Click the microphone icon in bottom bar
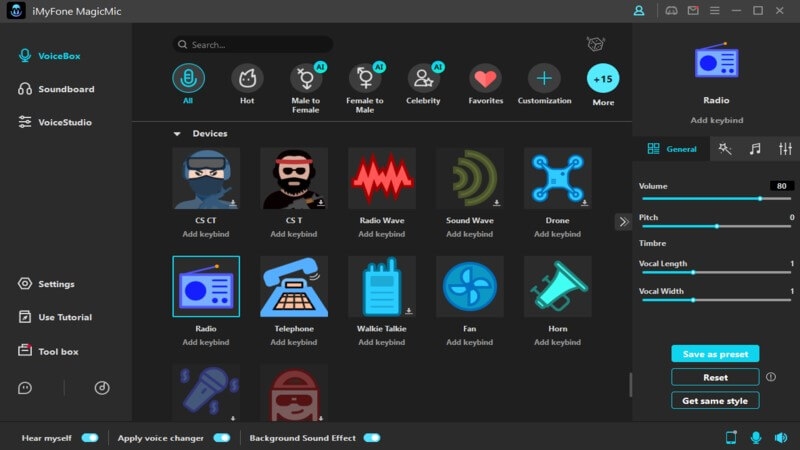The image size is (800, 450). point(756,437)
